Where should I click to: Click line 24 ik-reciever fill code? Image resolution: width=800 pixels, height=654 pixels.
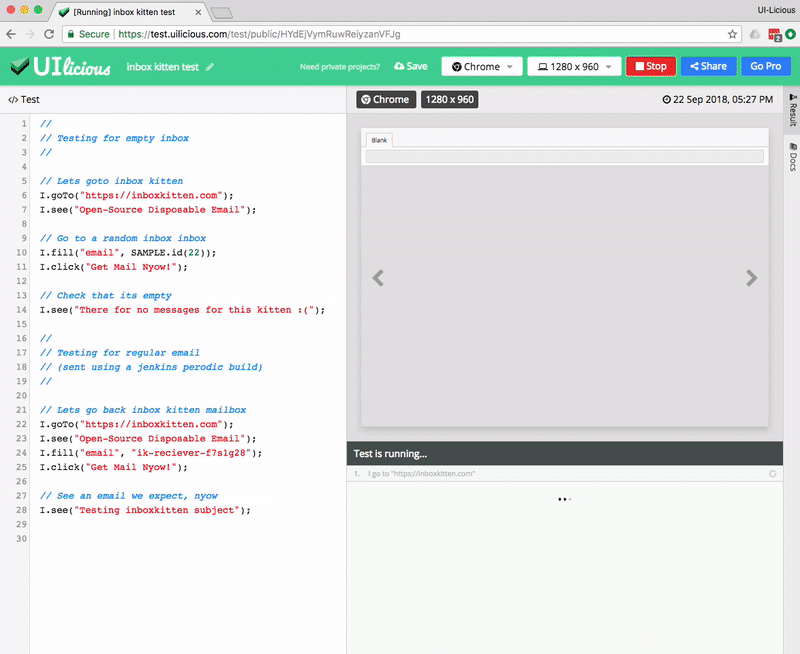tap(151, 452)
